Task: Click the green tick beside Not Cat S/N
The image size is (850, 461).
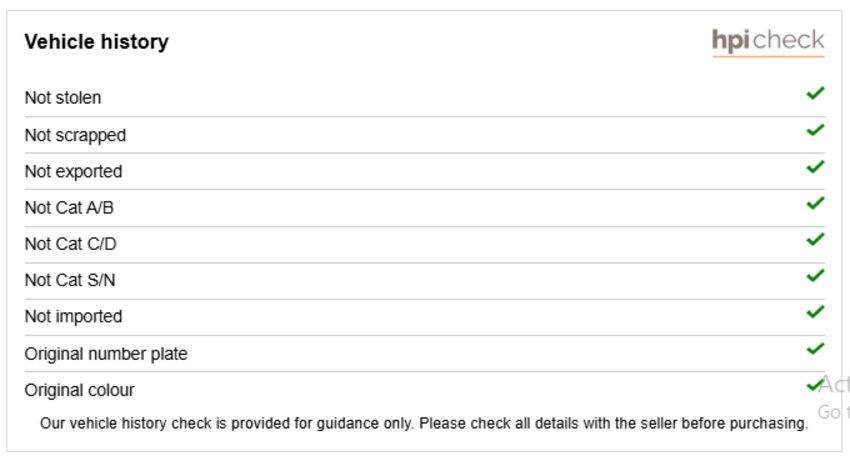Action: pyautogui.click(x=815, y=276)
